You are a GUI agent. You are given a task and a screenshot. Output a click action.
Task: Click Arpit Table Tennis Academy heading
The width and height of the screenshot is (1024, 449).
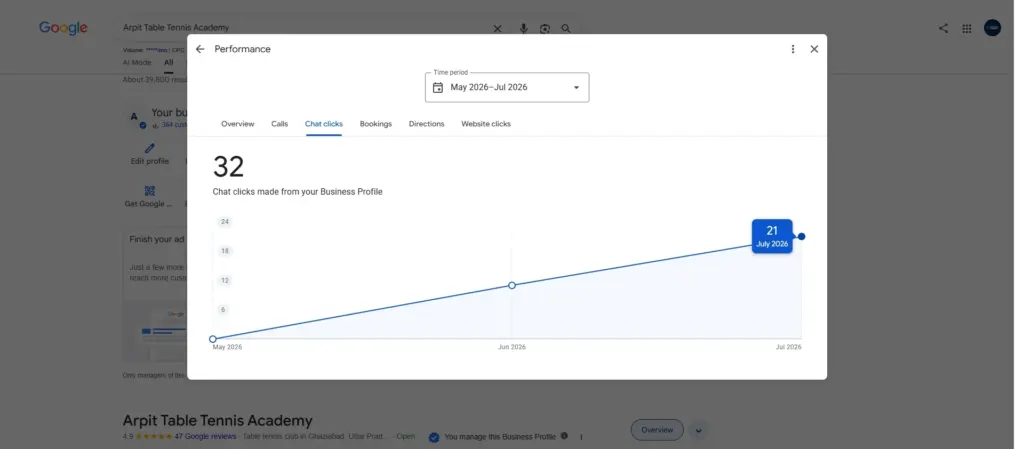coord(217,420)
